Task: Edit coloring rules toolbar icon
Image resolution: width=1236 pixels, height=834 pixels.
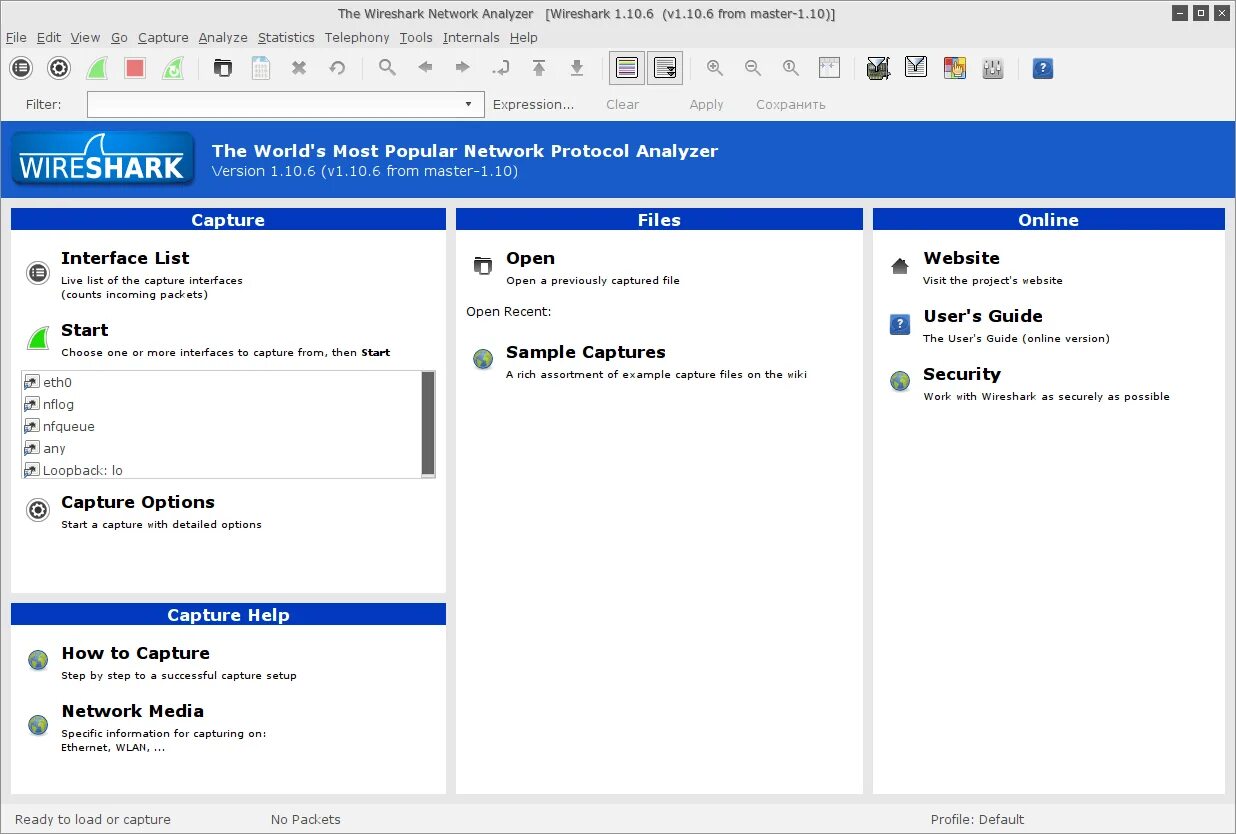Action: (955, 68)
